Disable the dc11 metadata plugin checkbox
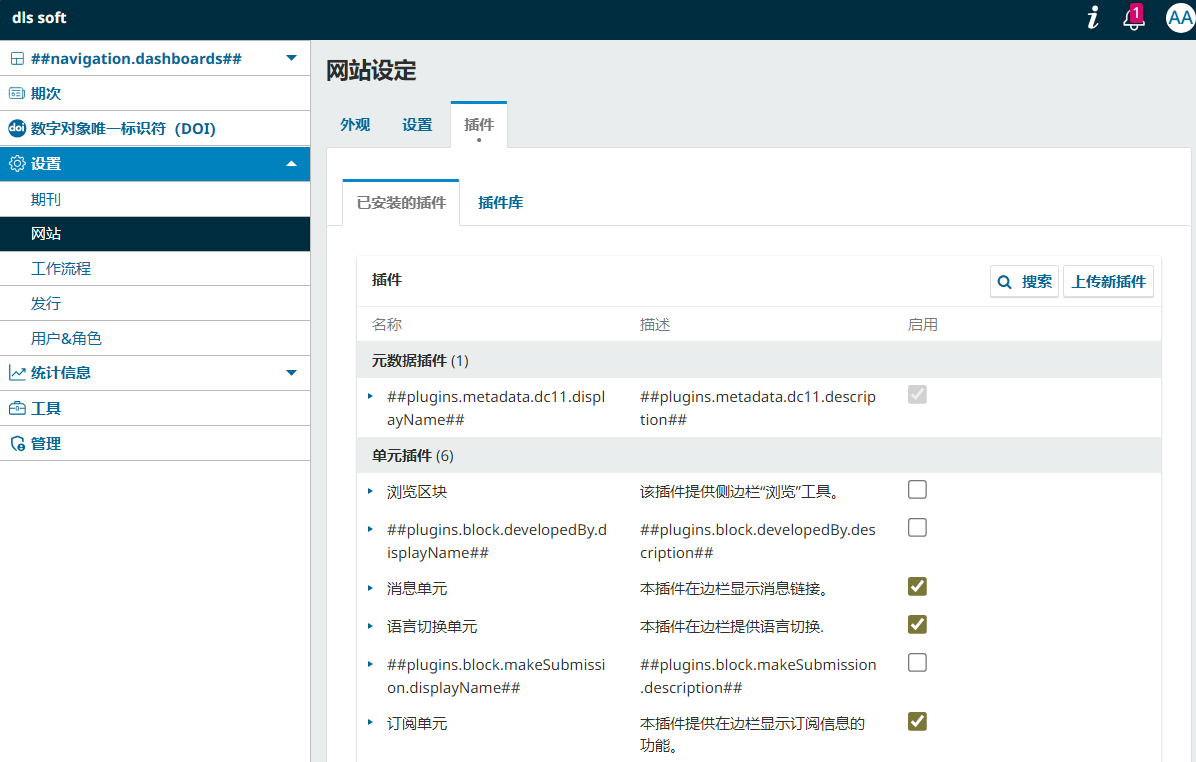This screenshot has width=1196, height=762. click(x=917, y=394)
